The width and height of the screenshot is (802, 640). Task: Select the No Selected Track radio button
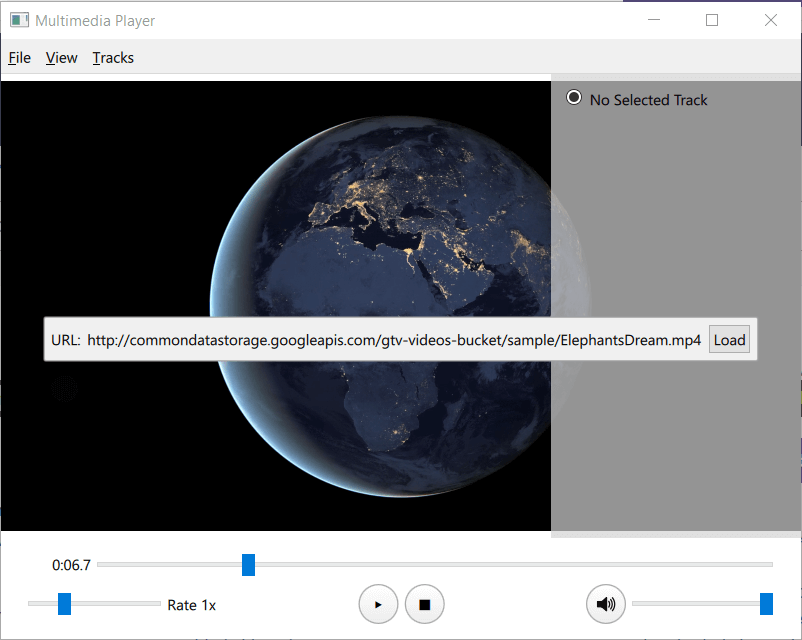574,98
